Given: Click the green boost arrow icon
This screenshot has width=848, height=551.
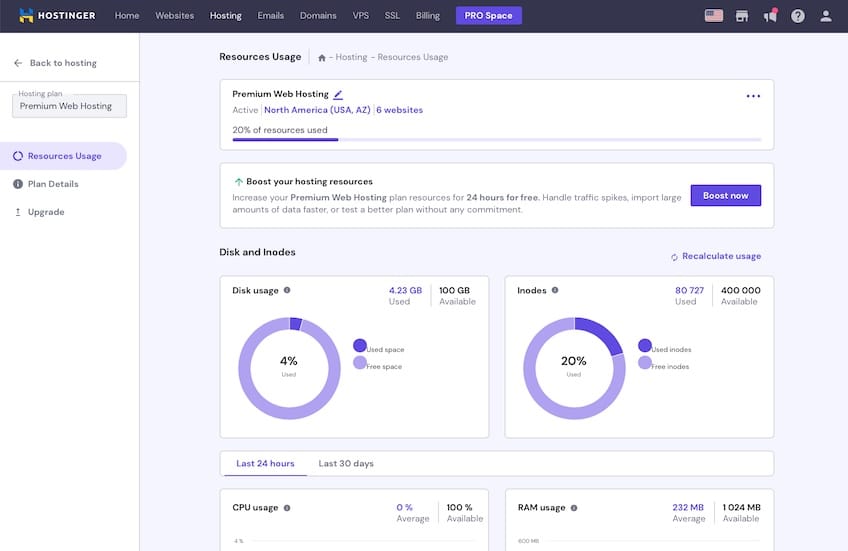Looking at the screenshot, I should point(238,182).
